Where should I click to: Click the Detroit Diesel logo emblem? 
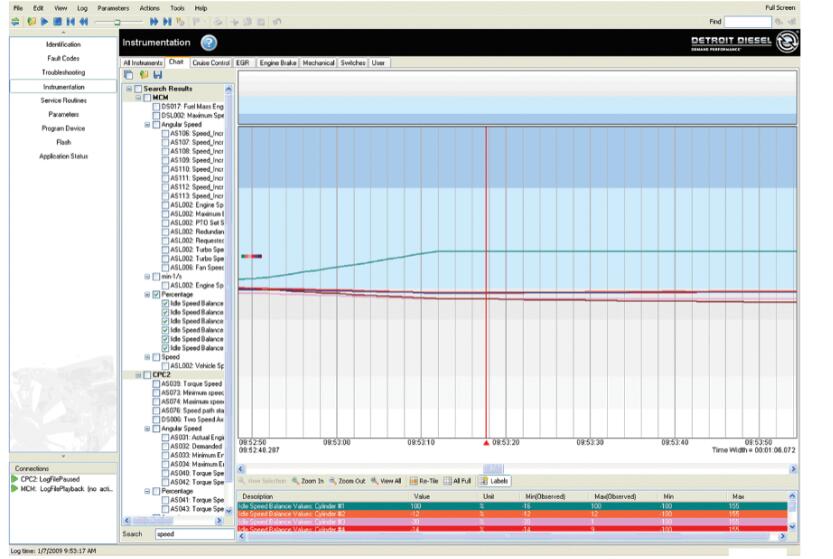click(x=787, y=43)
